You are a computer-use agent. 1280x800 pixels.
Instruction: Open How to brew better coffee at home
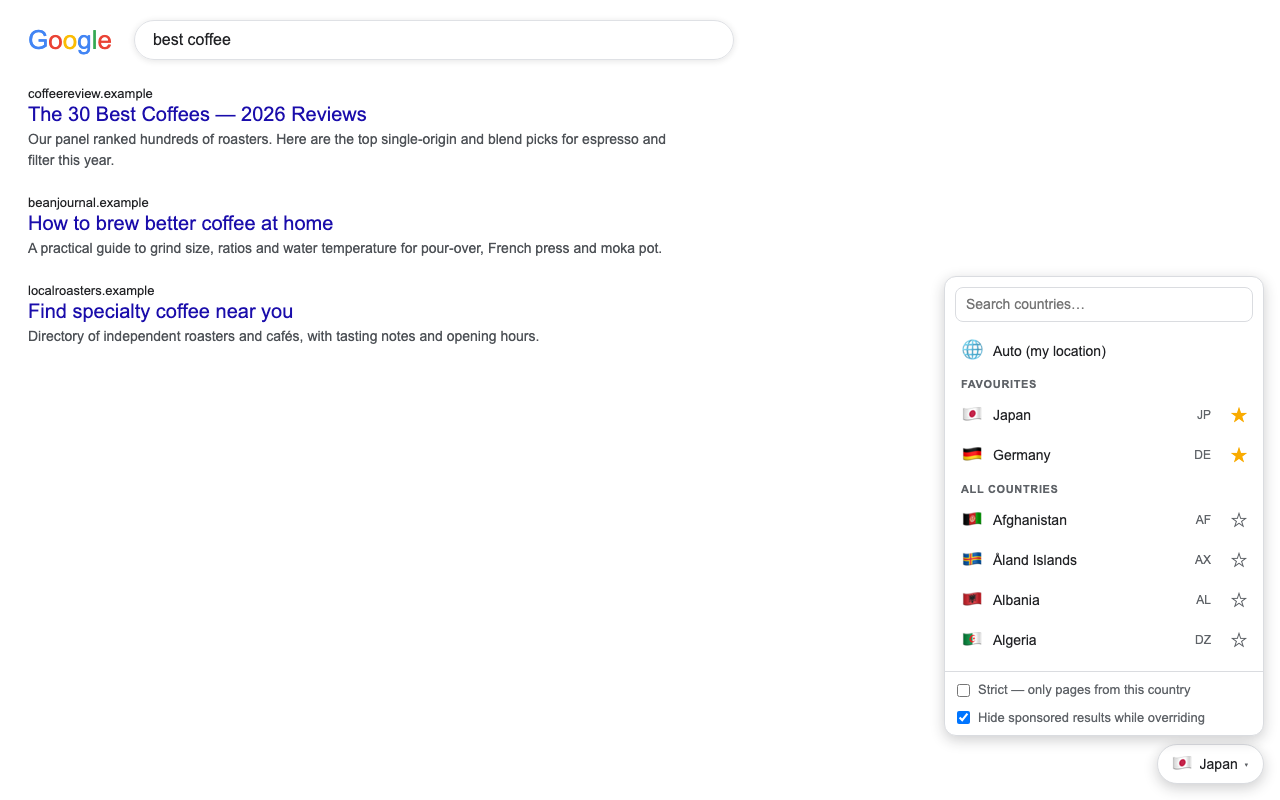coord(180,223)
